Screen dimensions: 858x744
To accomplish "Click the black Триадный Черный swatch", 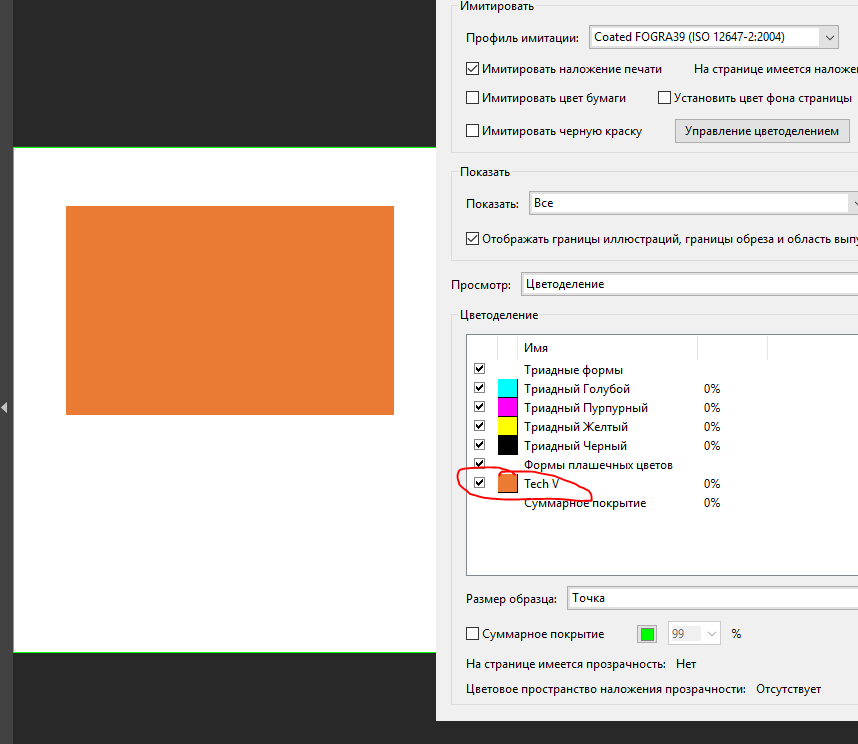I will click(508, 445).
